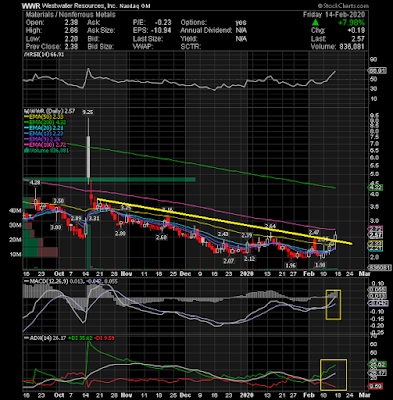Screen dimensions: 393x400
Task: Click the yellow box on ADX panel
Action: pos(333,375)
